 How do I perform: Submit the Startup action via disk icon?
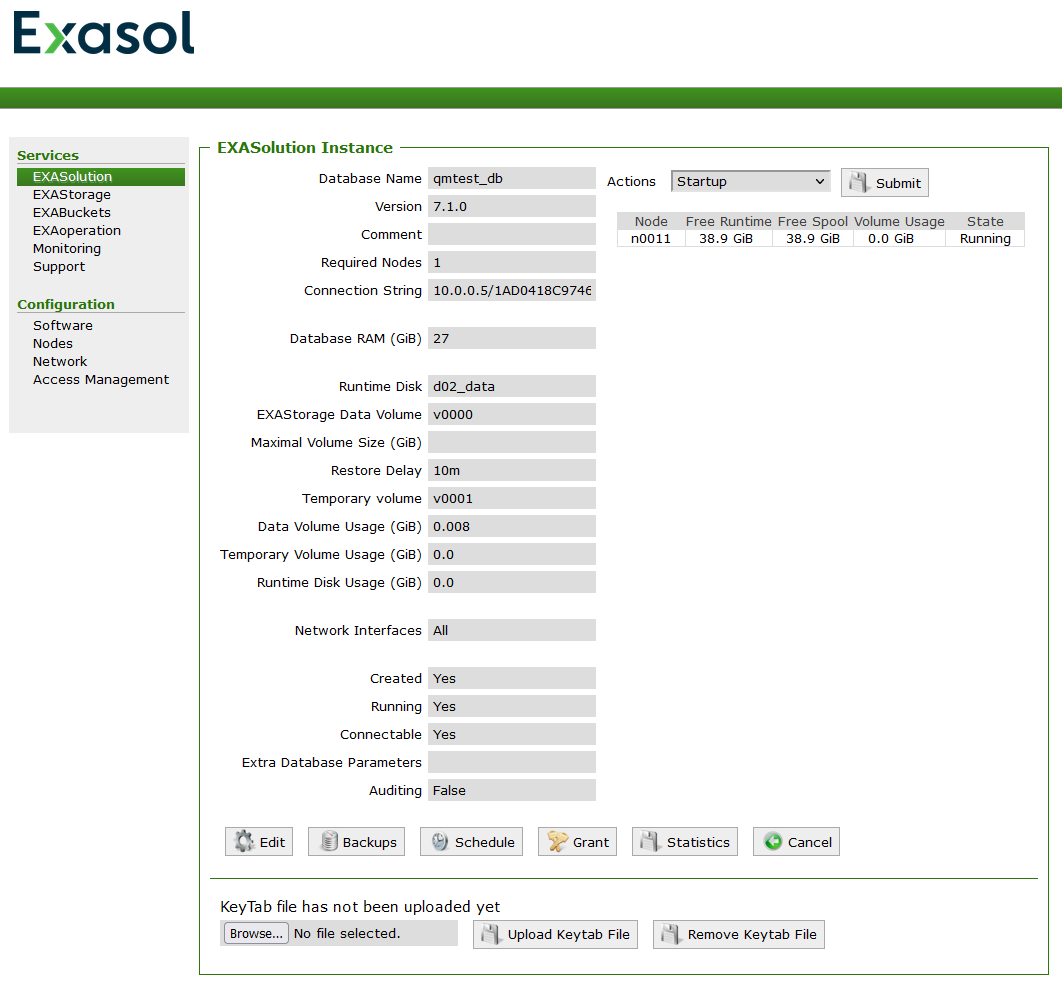(857, 182)
